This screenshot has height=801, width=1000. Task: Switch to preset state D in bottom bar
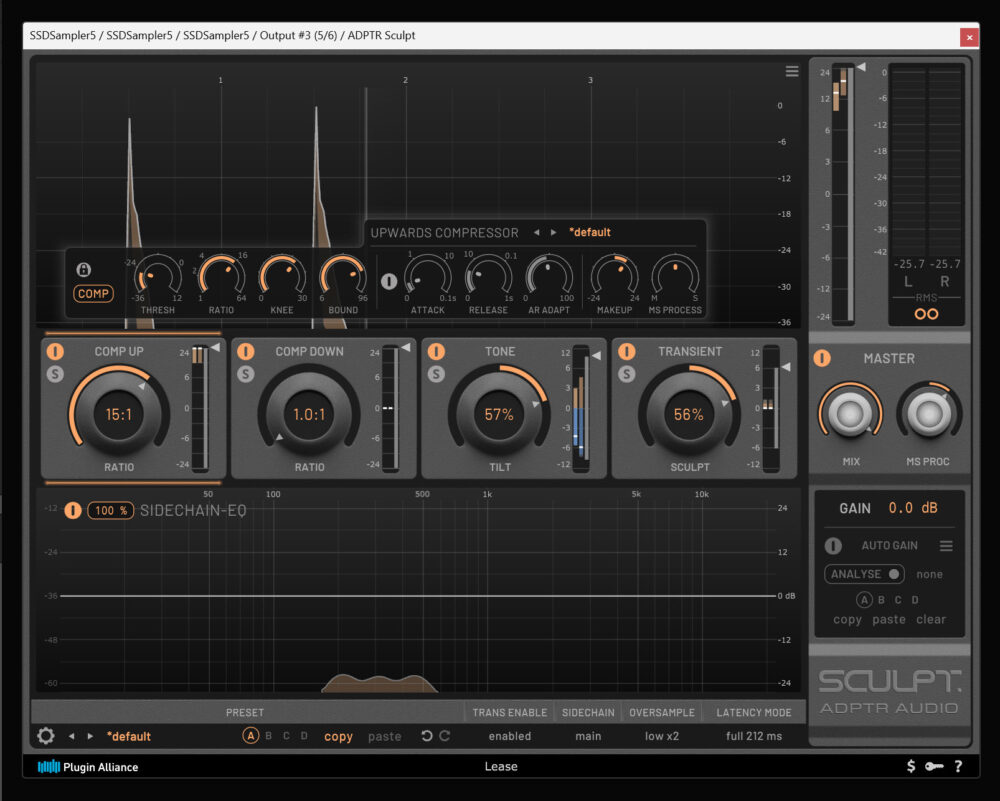point(304,736)
